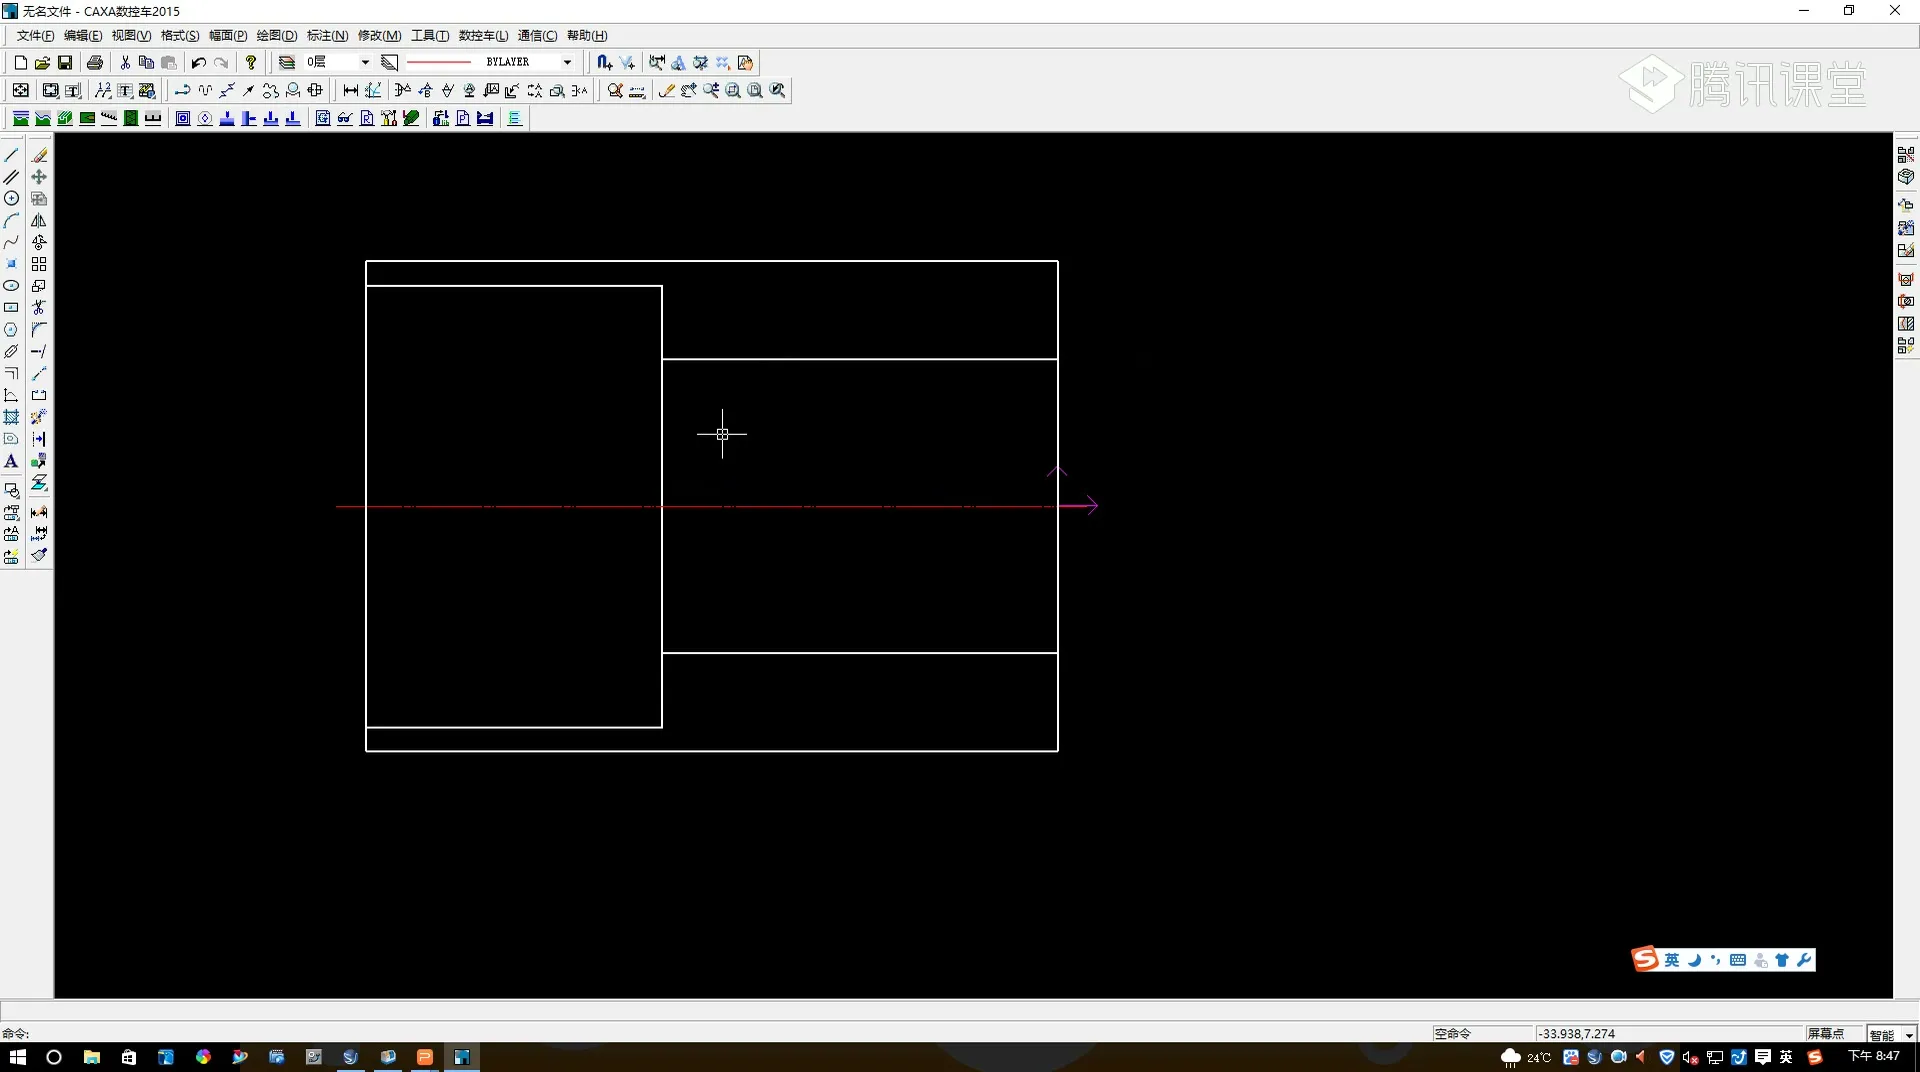Select the Array (grid) tool
Image resolution: width=1920 pixels, height=1072 pixels.
39,264
